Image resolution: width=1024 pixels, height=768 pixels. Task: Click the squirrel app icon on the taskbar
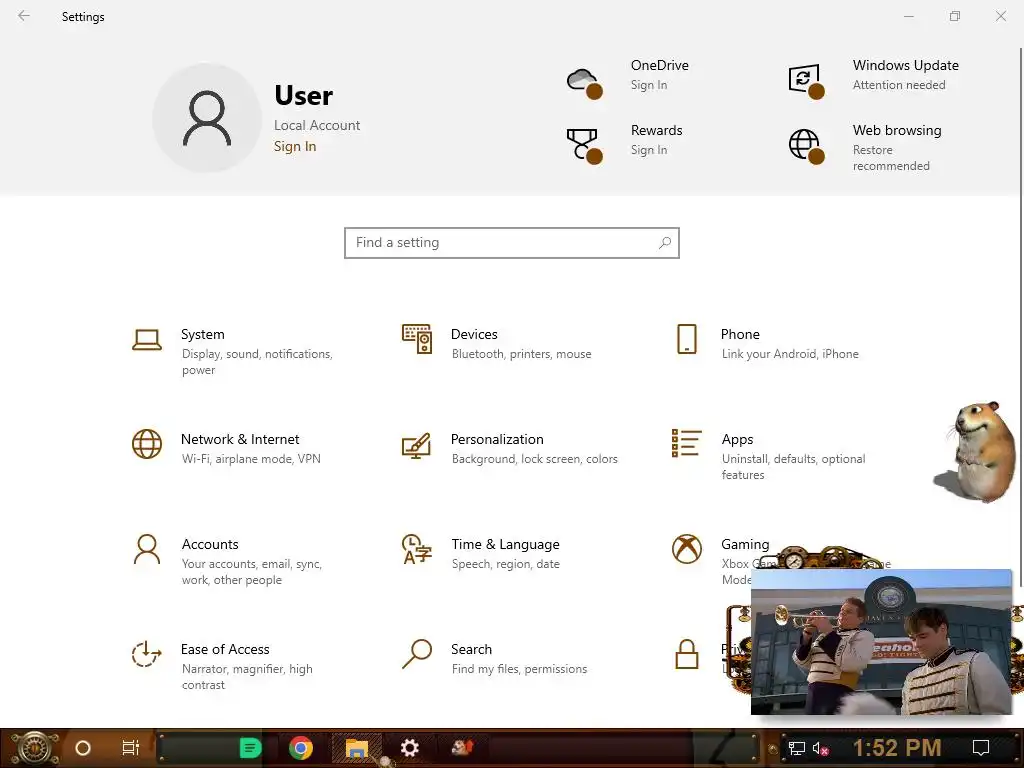click(462, 748)
